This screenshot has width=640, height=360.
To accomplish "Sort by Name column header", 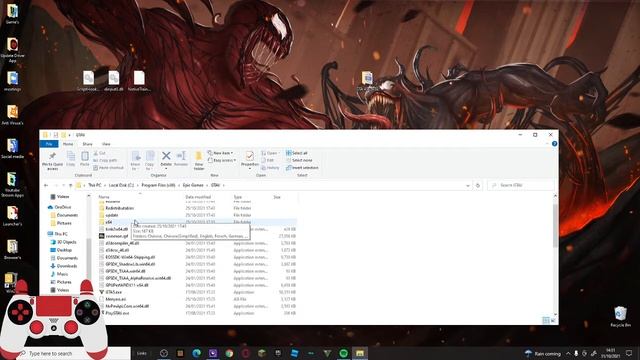I will pyautogui.click(x=104, y=197).
